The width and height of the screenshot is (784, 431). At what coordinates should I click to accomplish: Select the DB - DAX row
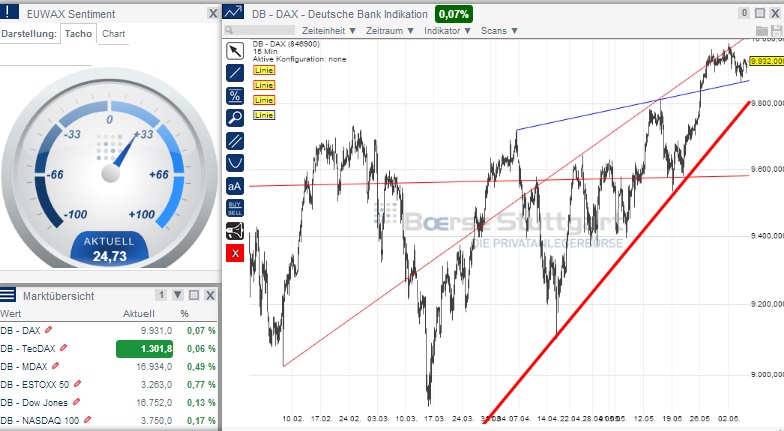(108, 330)
